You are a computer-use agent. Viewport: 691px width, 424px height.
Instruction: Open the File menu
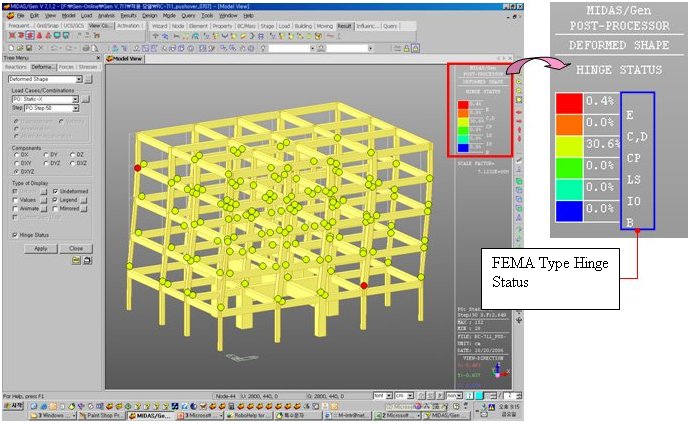(21, 15)
